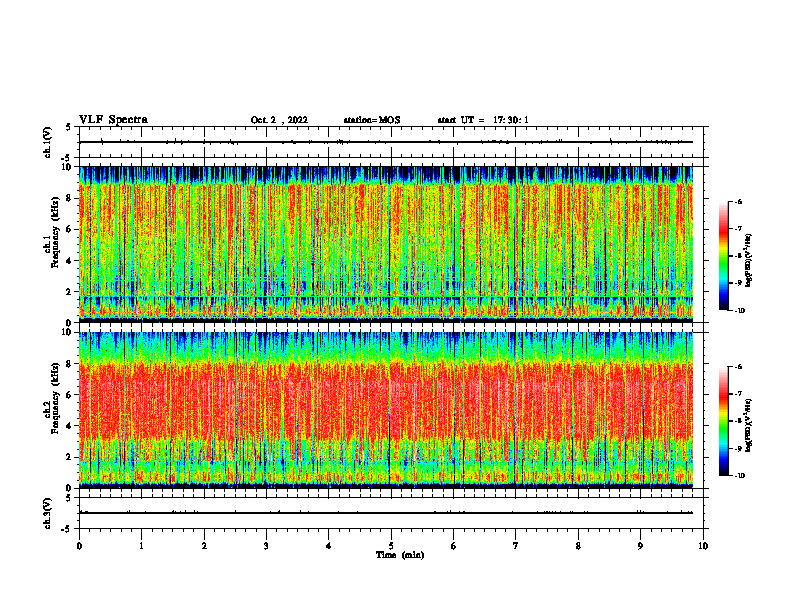Click the "station=MOS" header label

(372, 120)
